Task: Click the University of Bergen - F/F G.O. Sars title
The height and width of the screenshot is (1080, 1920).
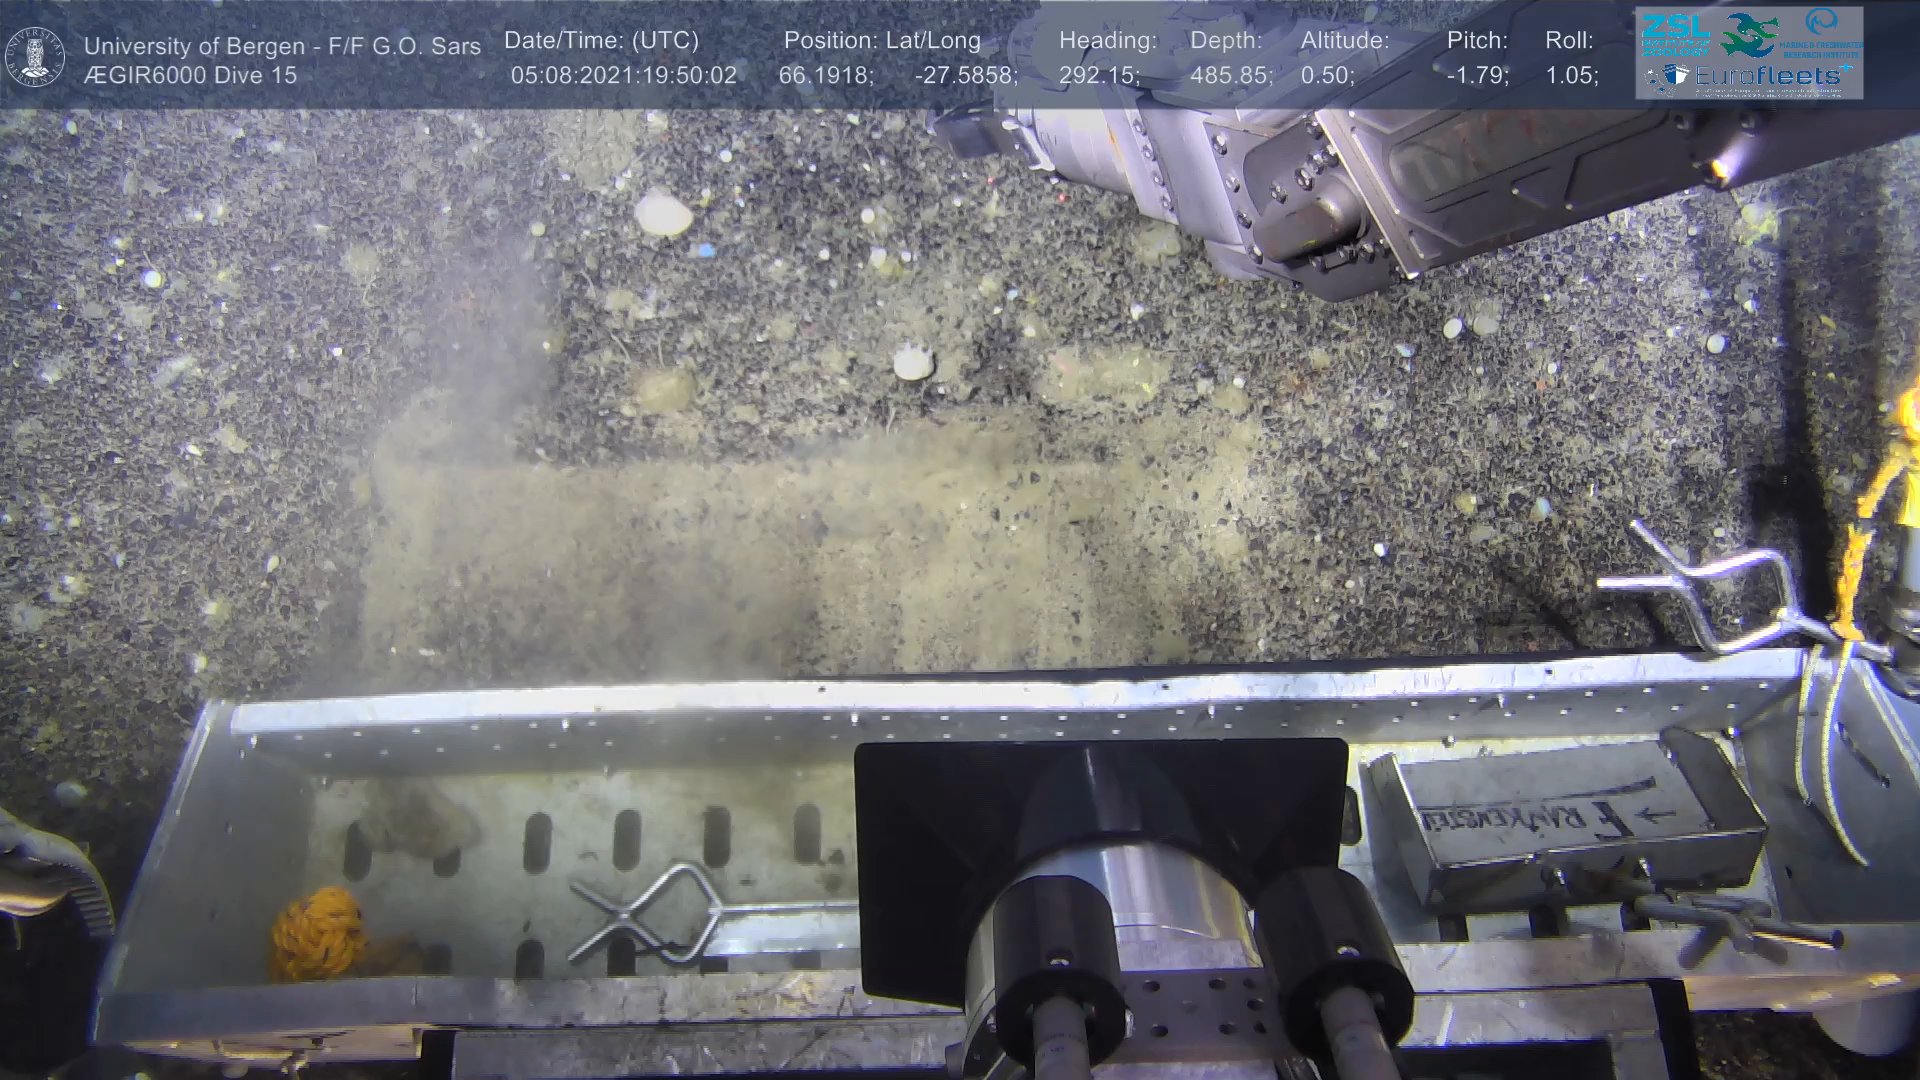Action: click(x=282, y=46)
